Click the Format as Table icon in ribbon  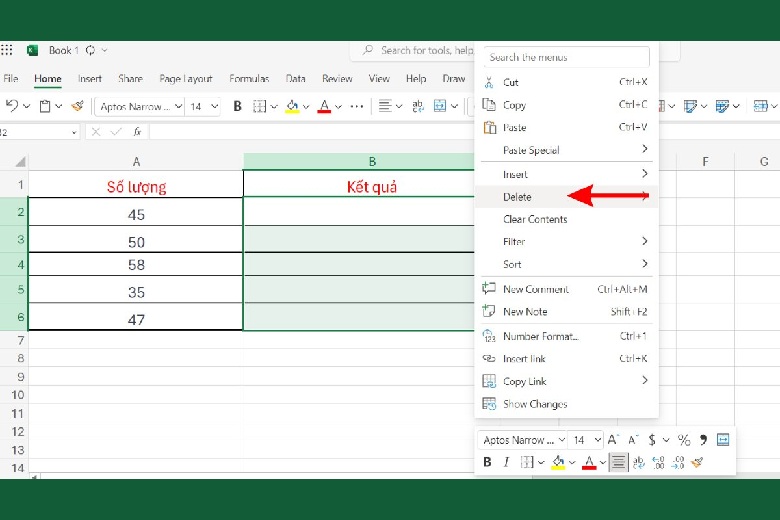pyautogui.click(x=722, y=106)
